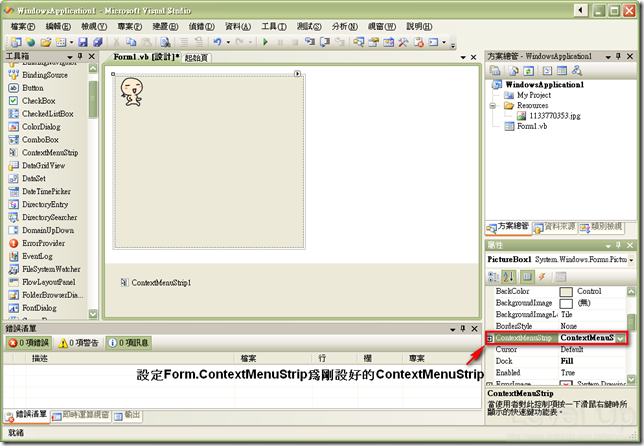Switch to the 起始頁 tab
This screenshot has width=644, height=446.
(x=196, y=58)
